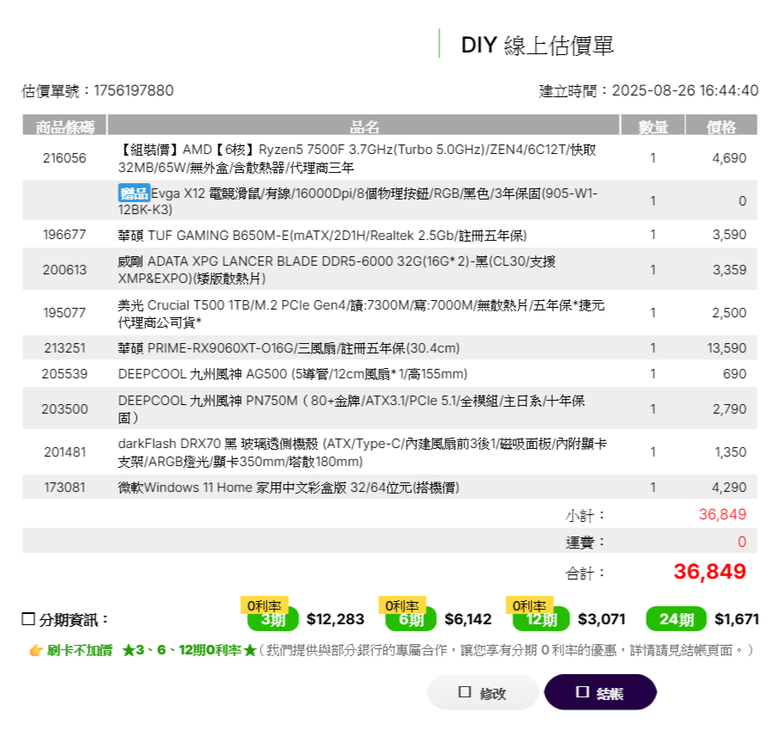The image size is (780, 730).
Task: Click the ★3、6、12期0利率★ promotion text
Action: (189, 650)
